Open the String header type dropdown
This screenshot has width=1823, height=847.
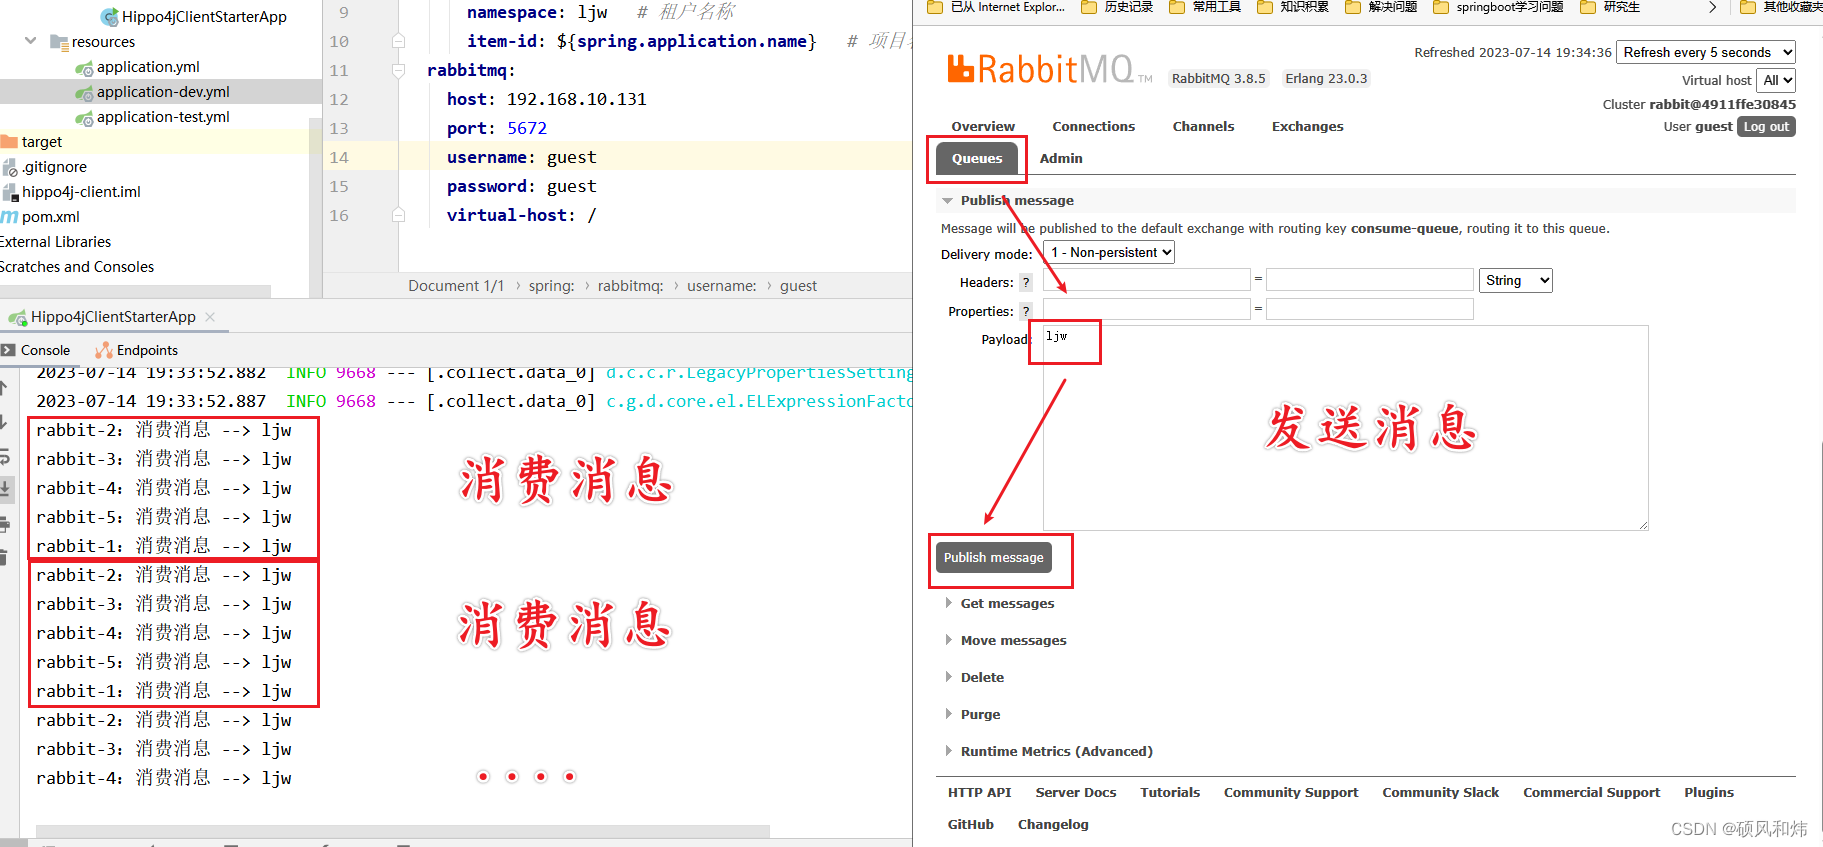(x=1515, y=280)
